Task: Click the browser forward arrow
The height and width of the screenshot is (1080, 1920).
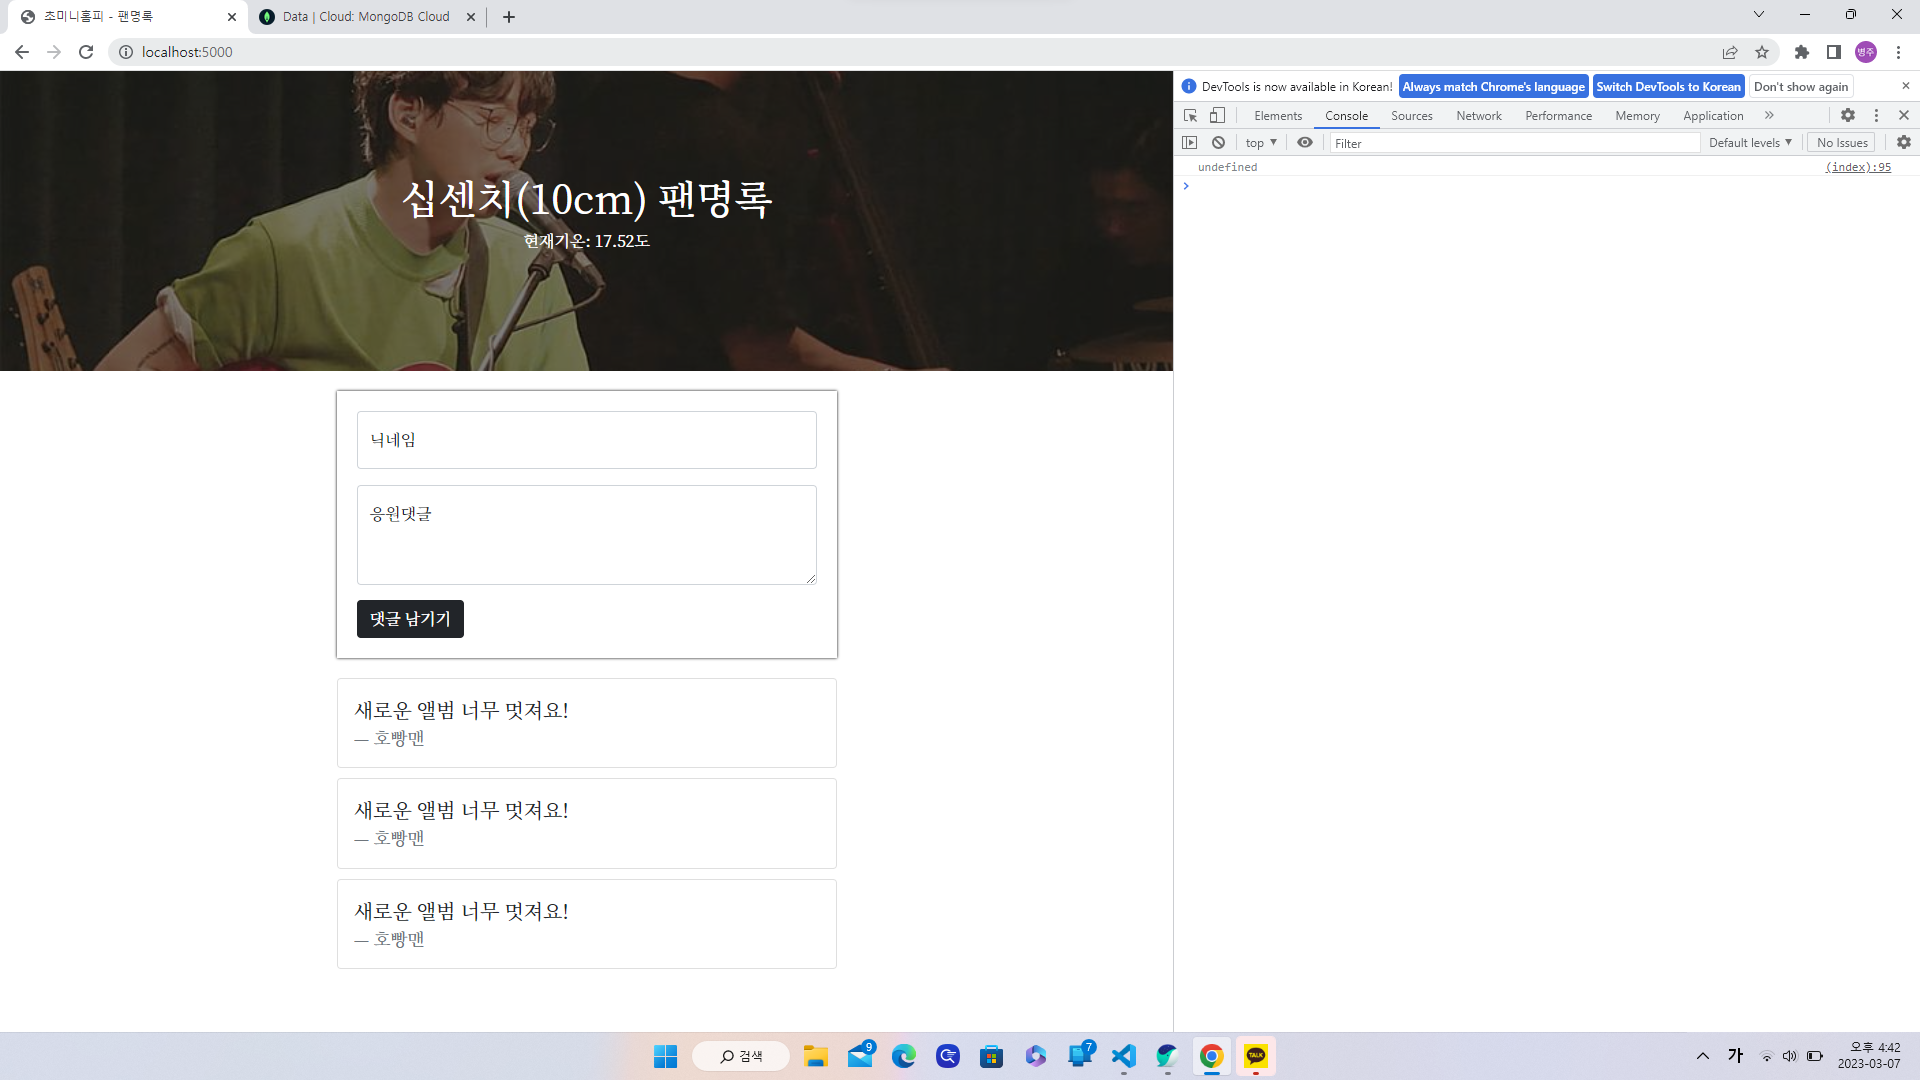Action: tap(54, 52)
